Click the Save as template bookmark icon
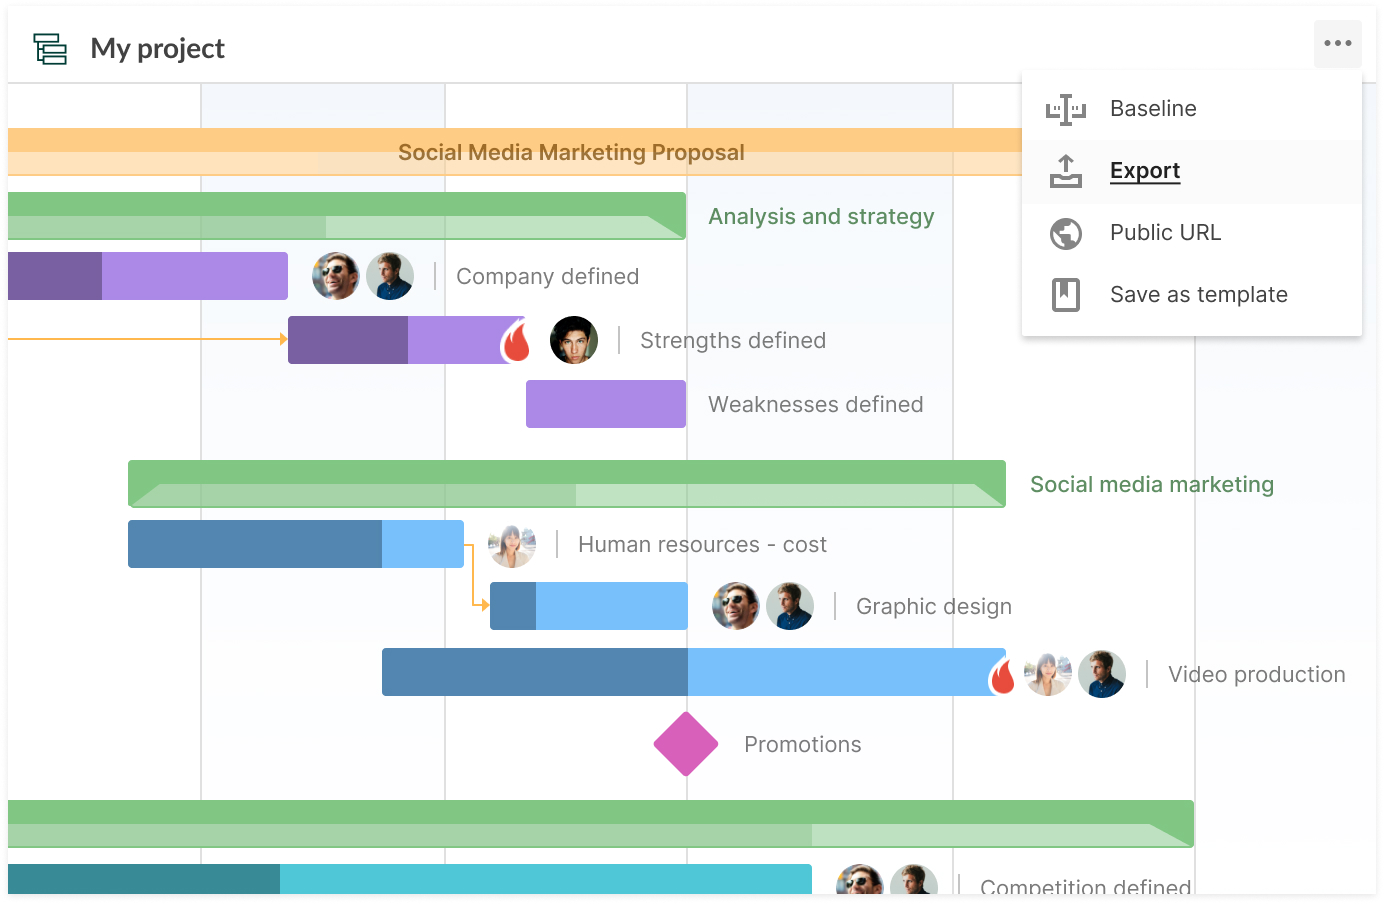This screenshot has height=904, width=1384. point(1066,295)
